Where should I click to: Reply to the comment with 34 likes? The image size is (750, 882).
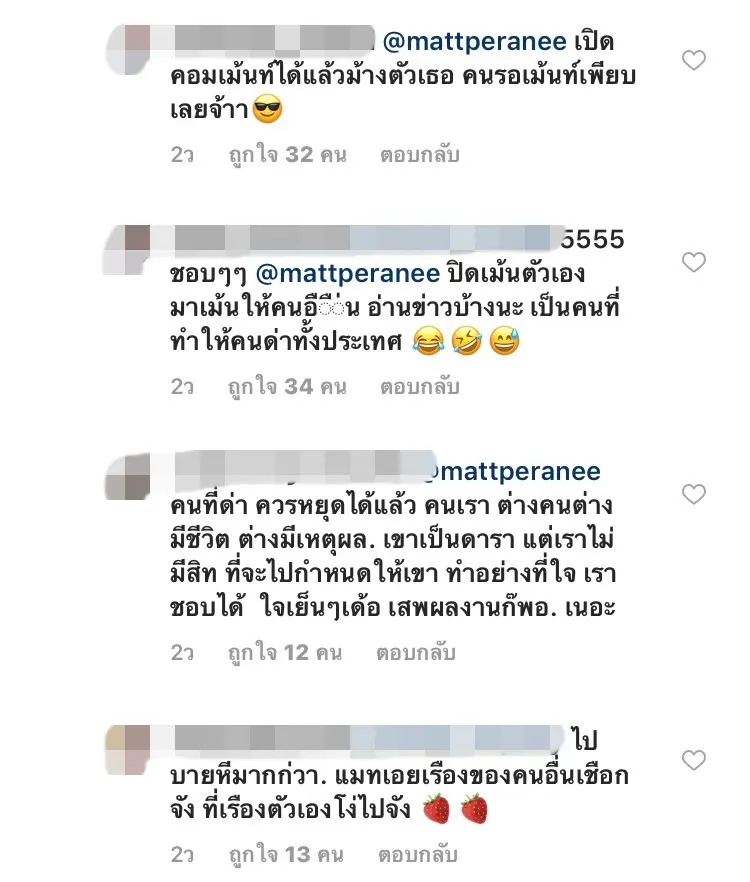(420, 386)
